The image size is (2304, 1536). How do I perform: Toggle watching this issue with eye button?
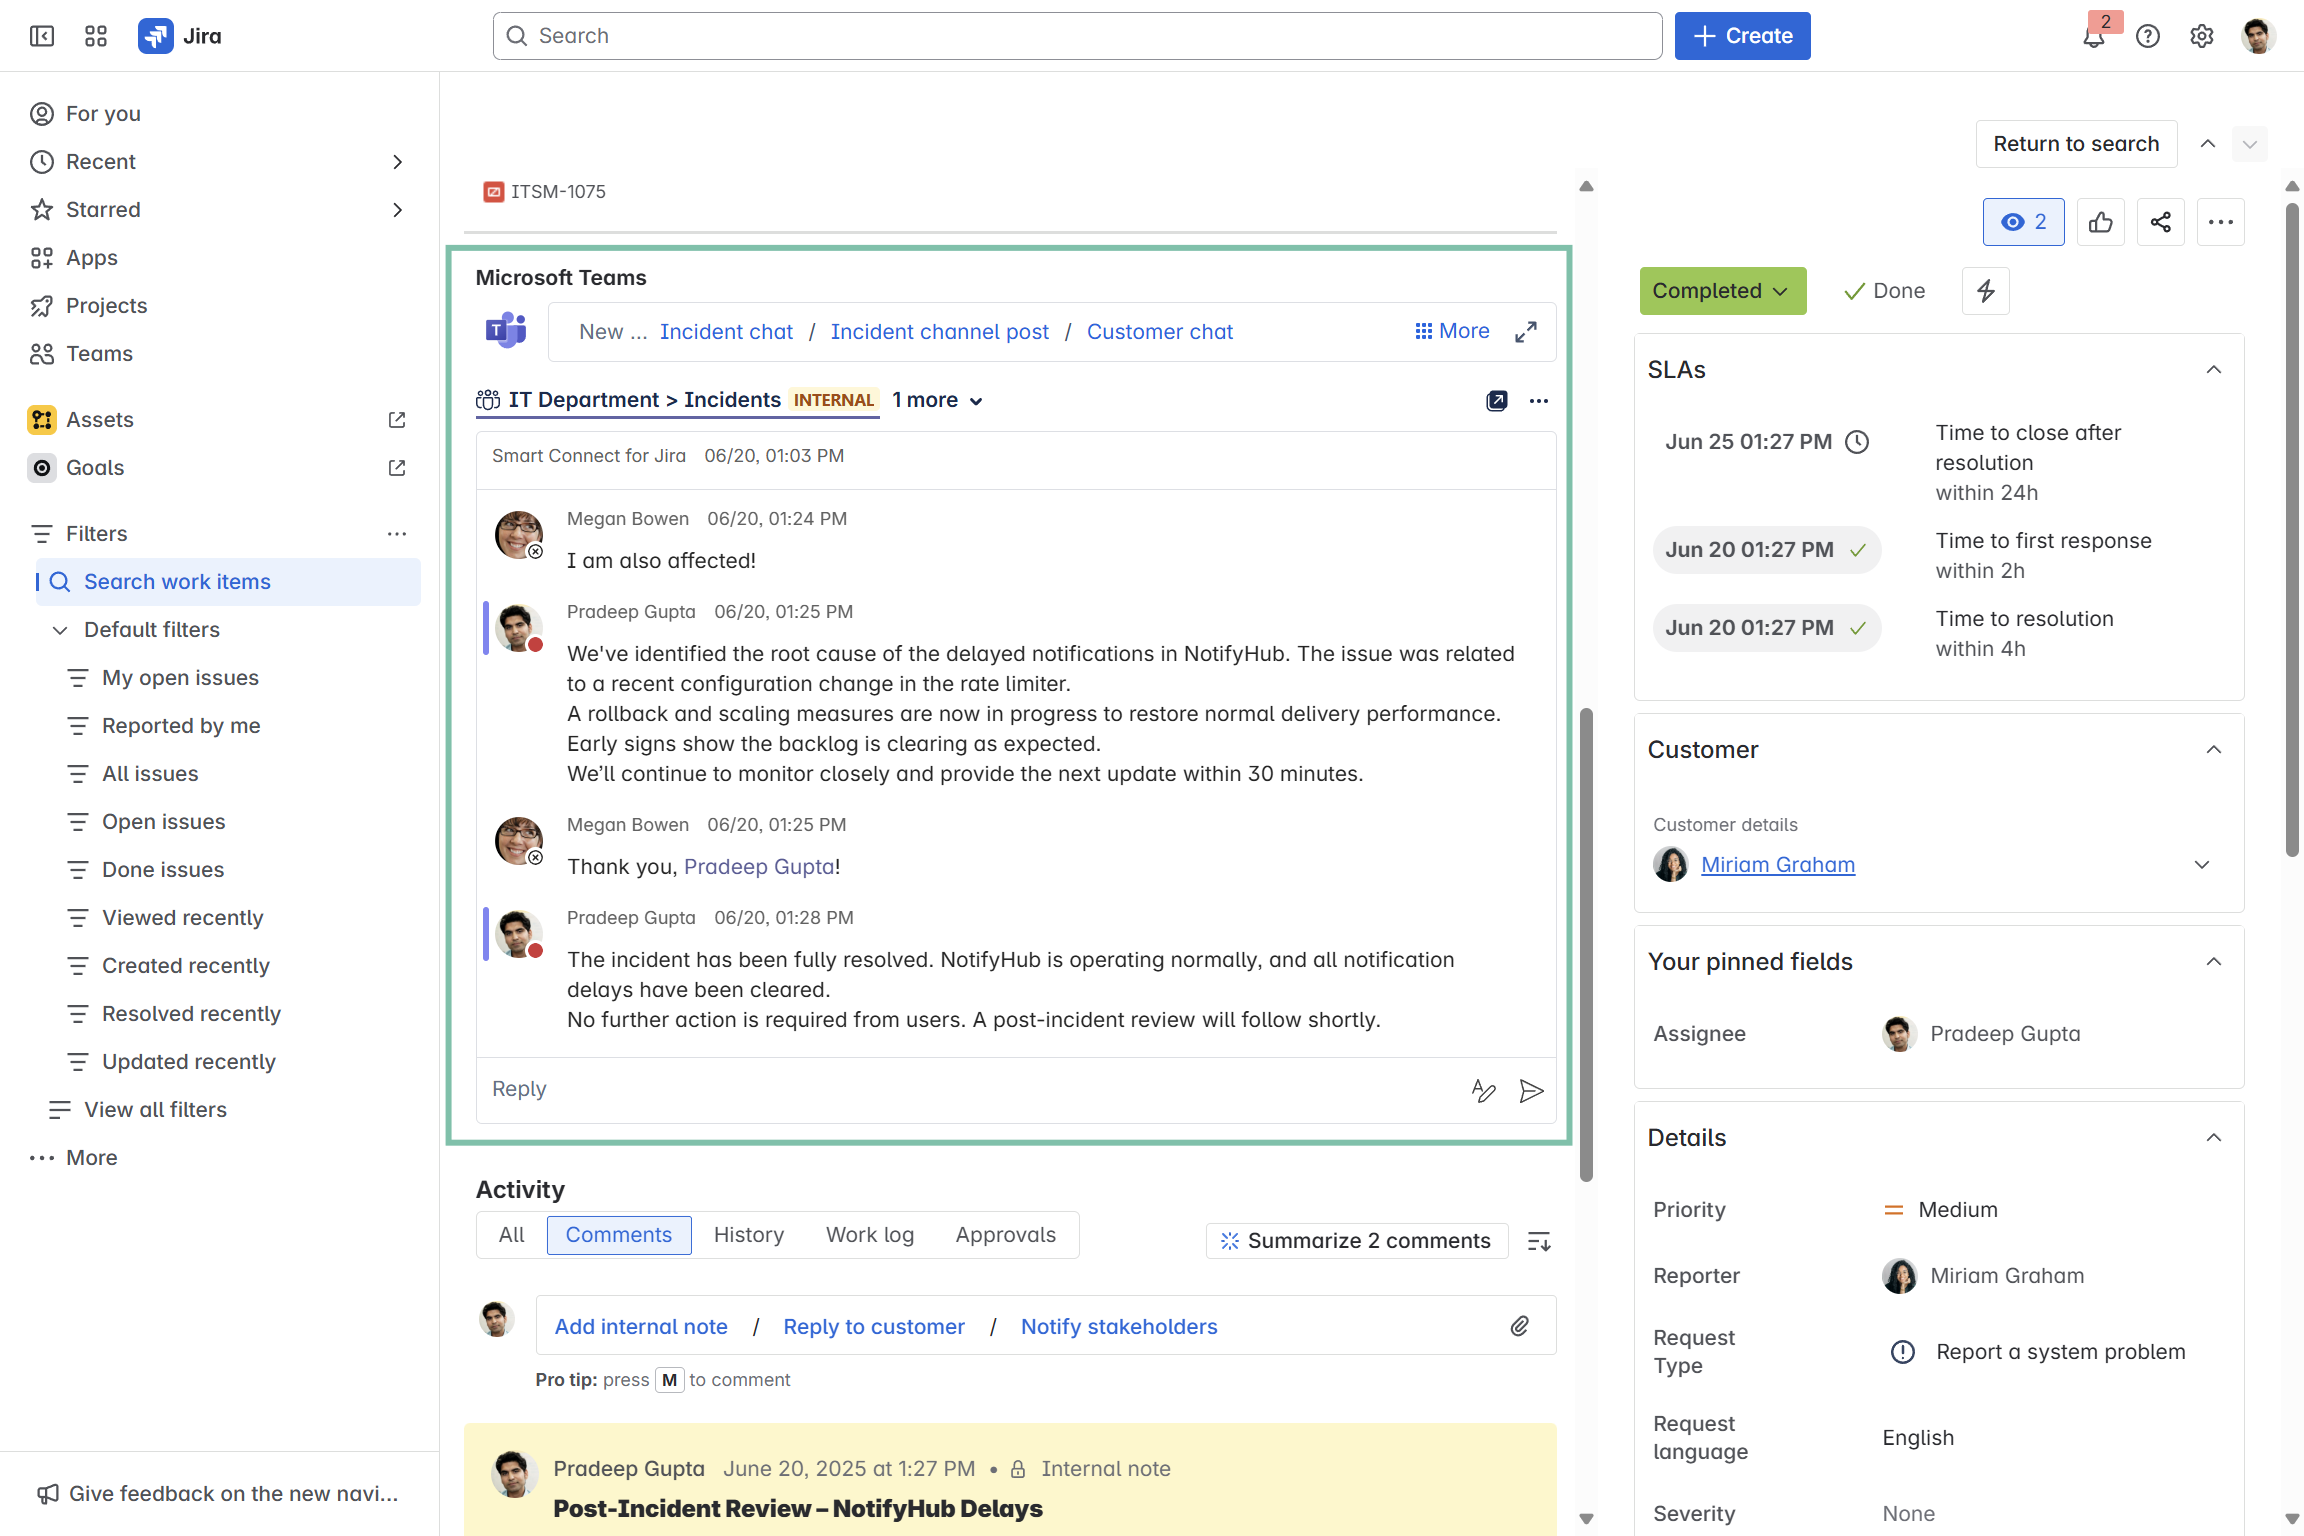pyautogui.click(x=2023, y=222)
